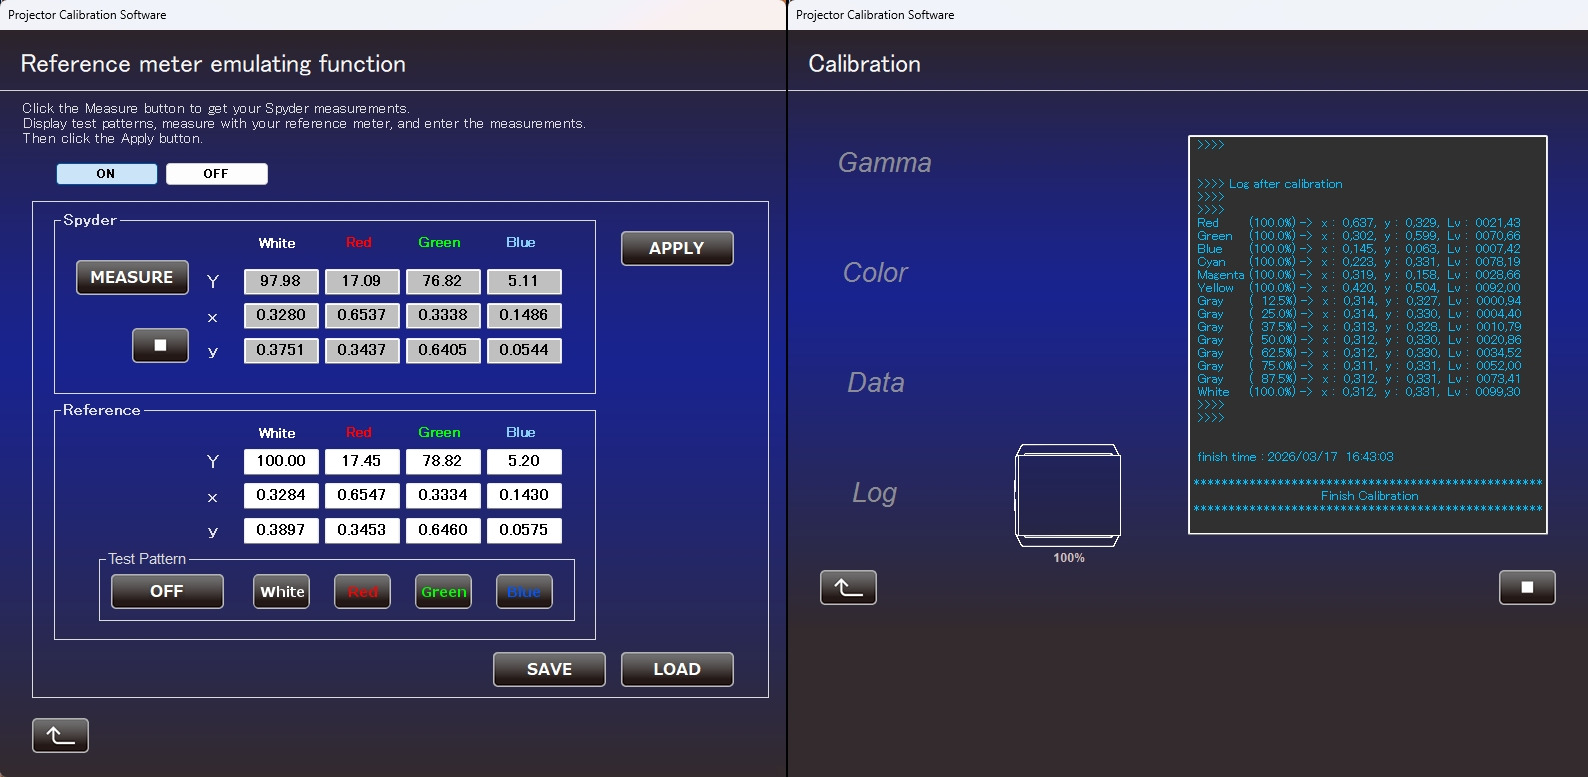
Task: Display the Red test pattern
Action: (x=362, y=592)
